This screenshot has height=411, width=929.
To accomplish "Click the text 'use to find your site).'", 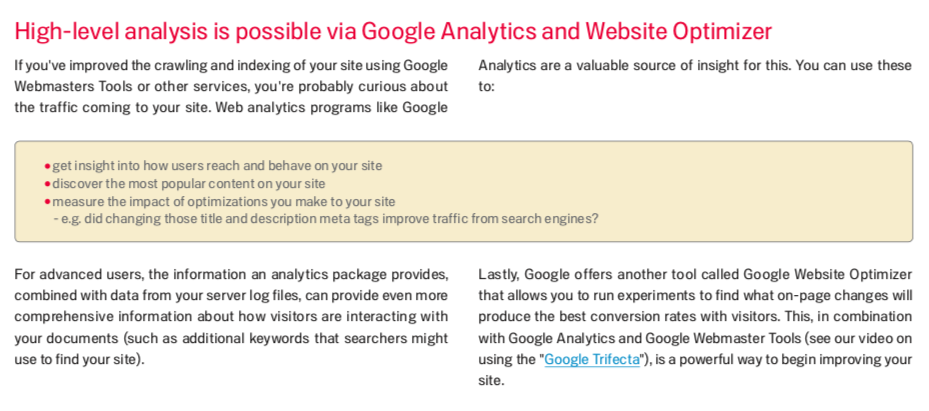I will (79, 359).
